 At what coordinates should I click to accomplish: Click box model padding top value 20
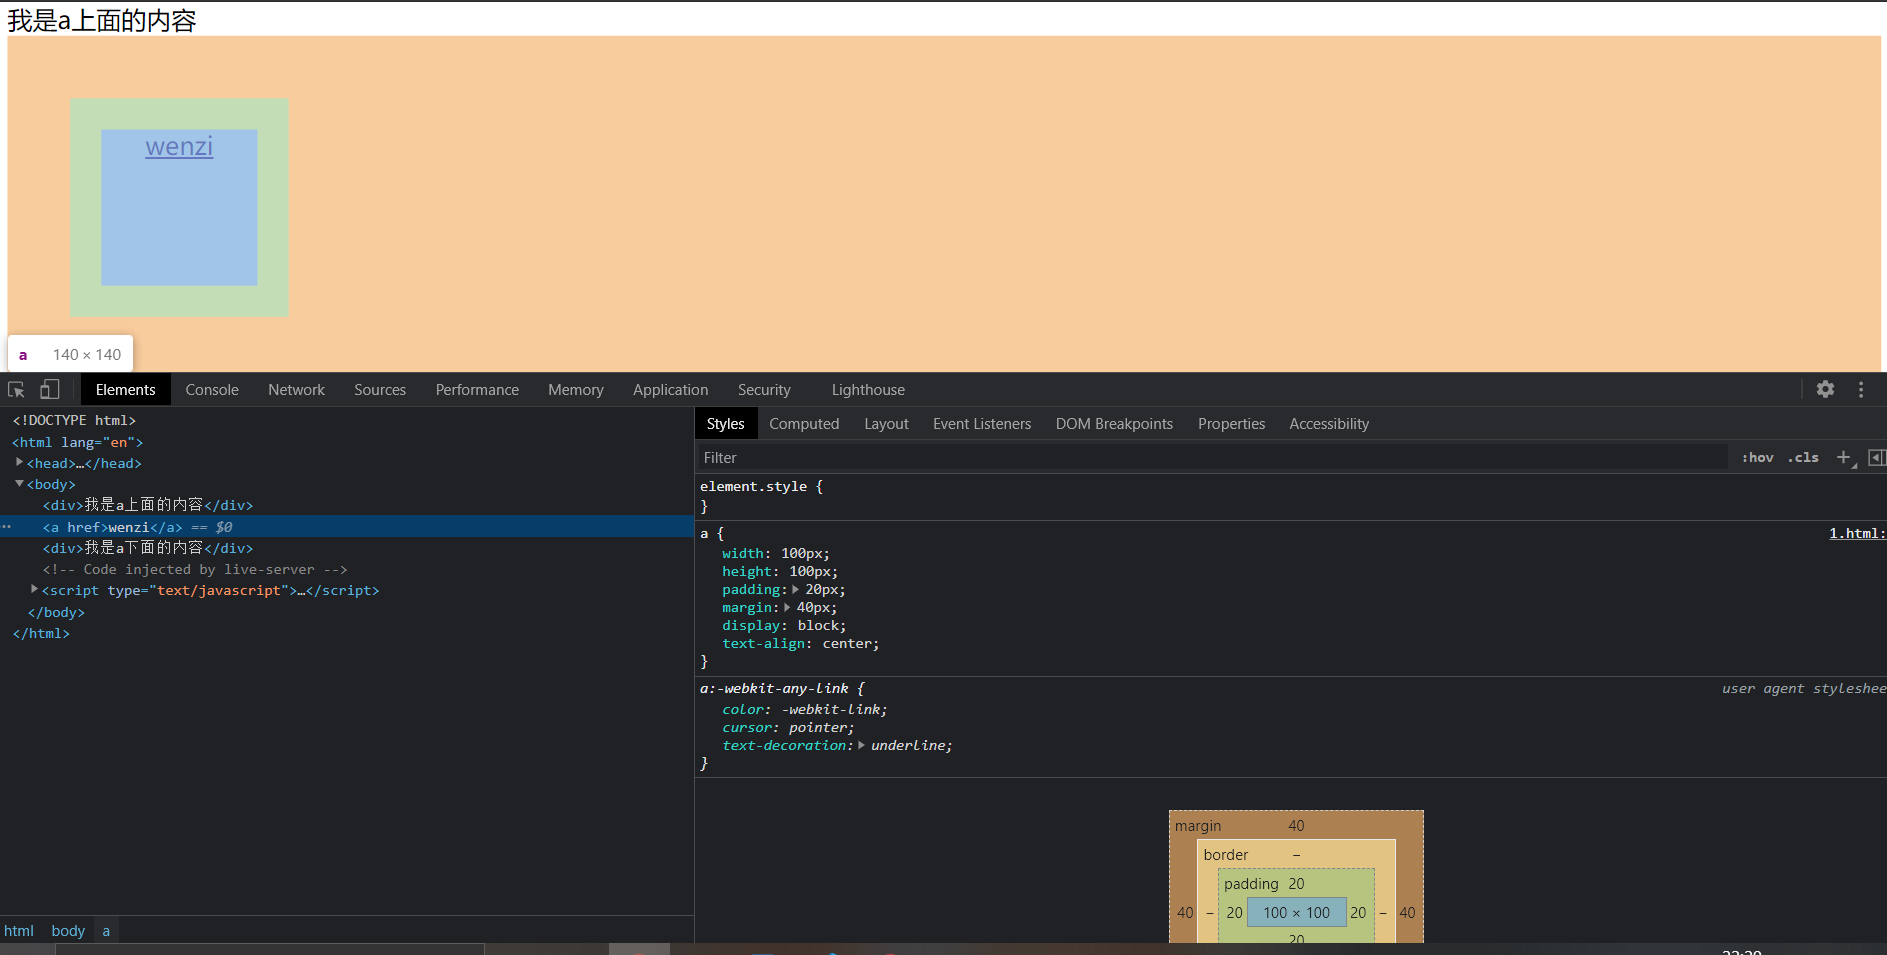1296,884
